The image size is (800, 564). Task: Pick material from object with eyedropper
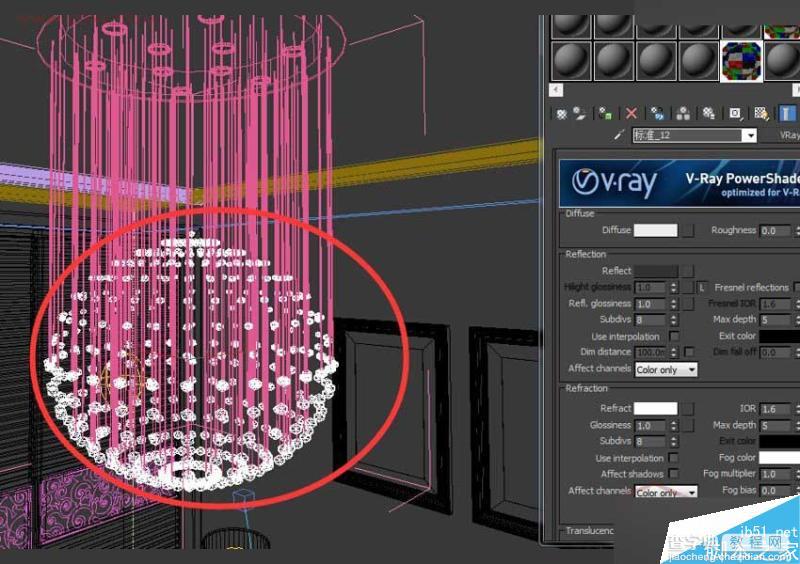pos(619,135)
